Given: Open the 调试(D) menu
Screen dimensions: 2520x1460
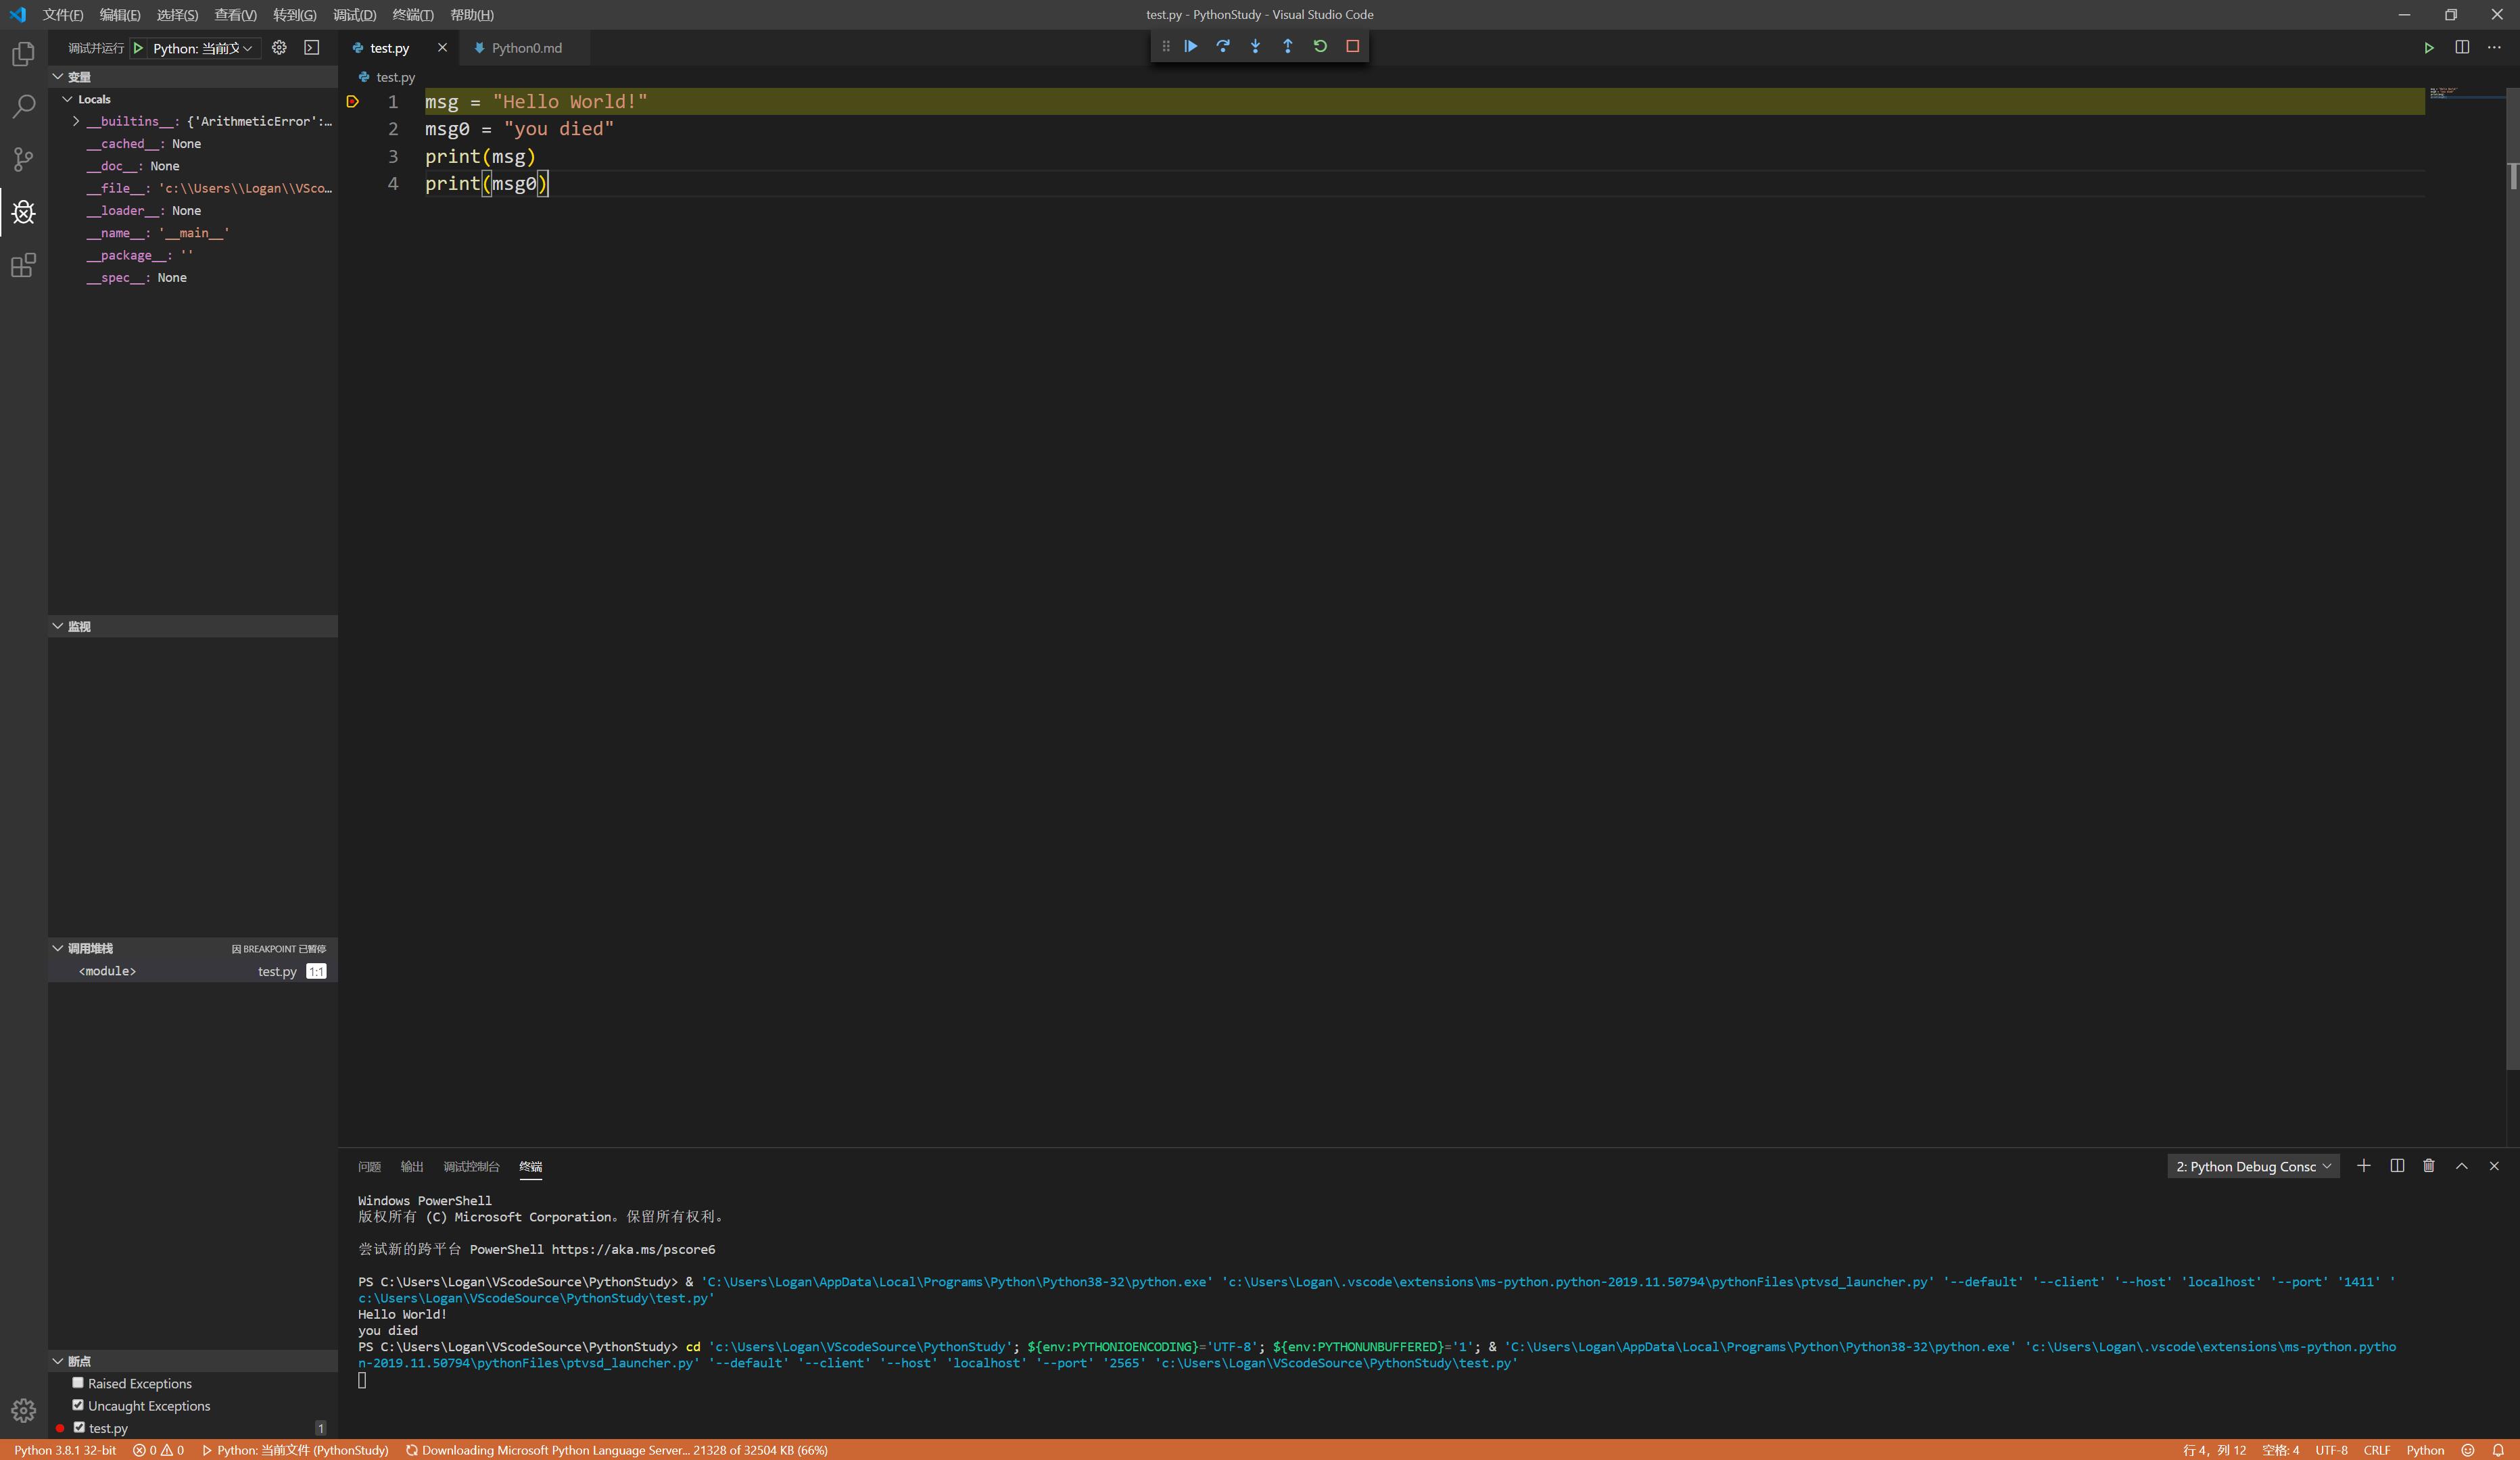Looking at the screenshot, I should click(x=354, y=15).
